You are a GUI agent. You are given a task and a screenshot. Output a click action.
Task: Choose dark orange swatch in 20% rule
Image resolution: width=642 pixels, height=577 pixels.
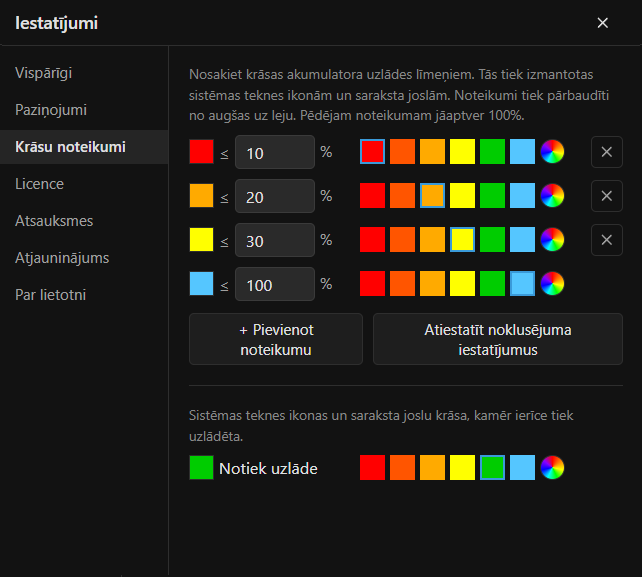[x=402, y=195]
